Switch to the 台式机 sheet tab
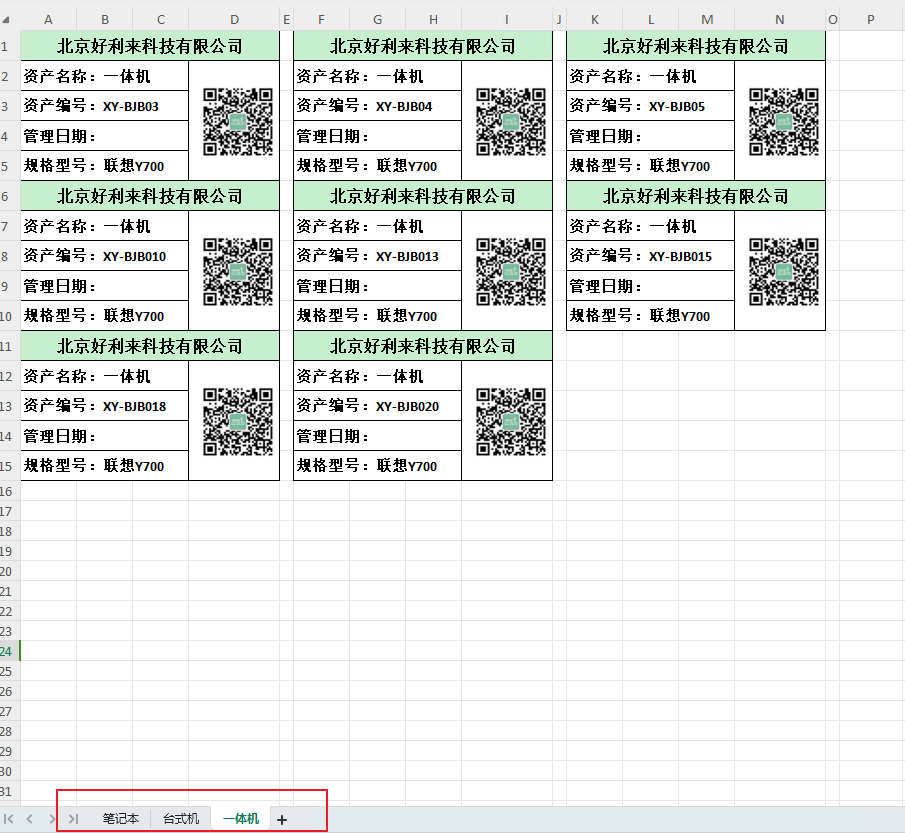Screen dimensions: 905x833 (x=181, y=819)
